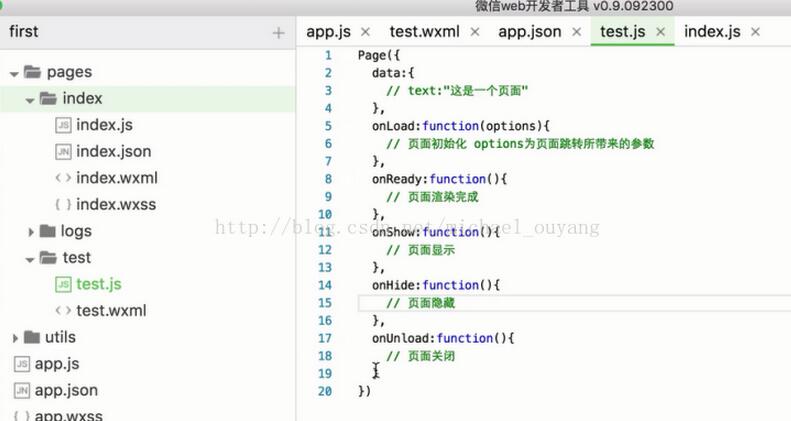Open the index.js editor tab
This screenshot has height=421, width=791.
click(712, 31)
